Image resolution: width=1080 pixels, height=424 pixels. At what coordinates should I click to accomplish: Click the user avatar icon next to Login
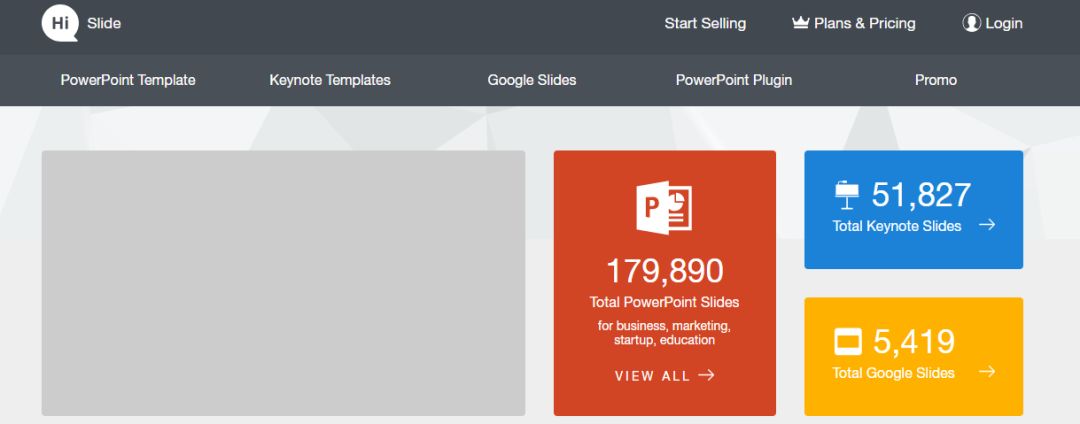point(971,23)
